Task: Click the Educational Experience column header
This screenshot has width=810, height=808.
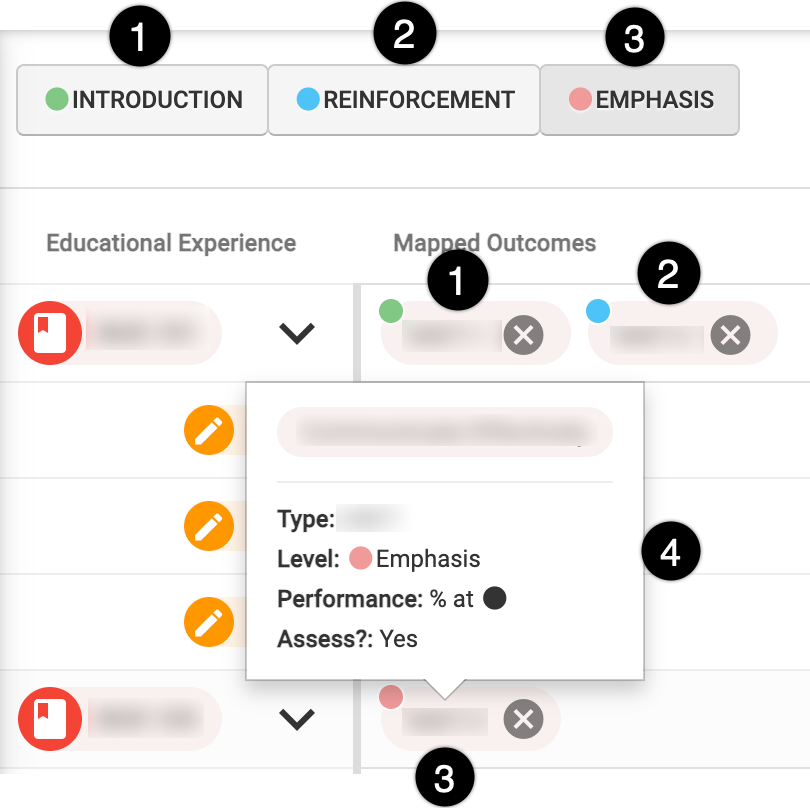Action: 171,243
